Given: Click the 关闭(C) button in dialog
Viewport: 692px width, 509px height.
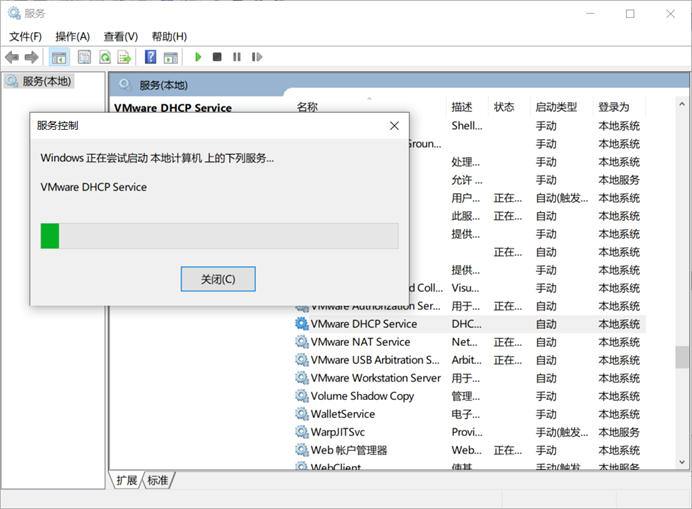Looking at the screenshot, I should coord(218,279).
